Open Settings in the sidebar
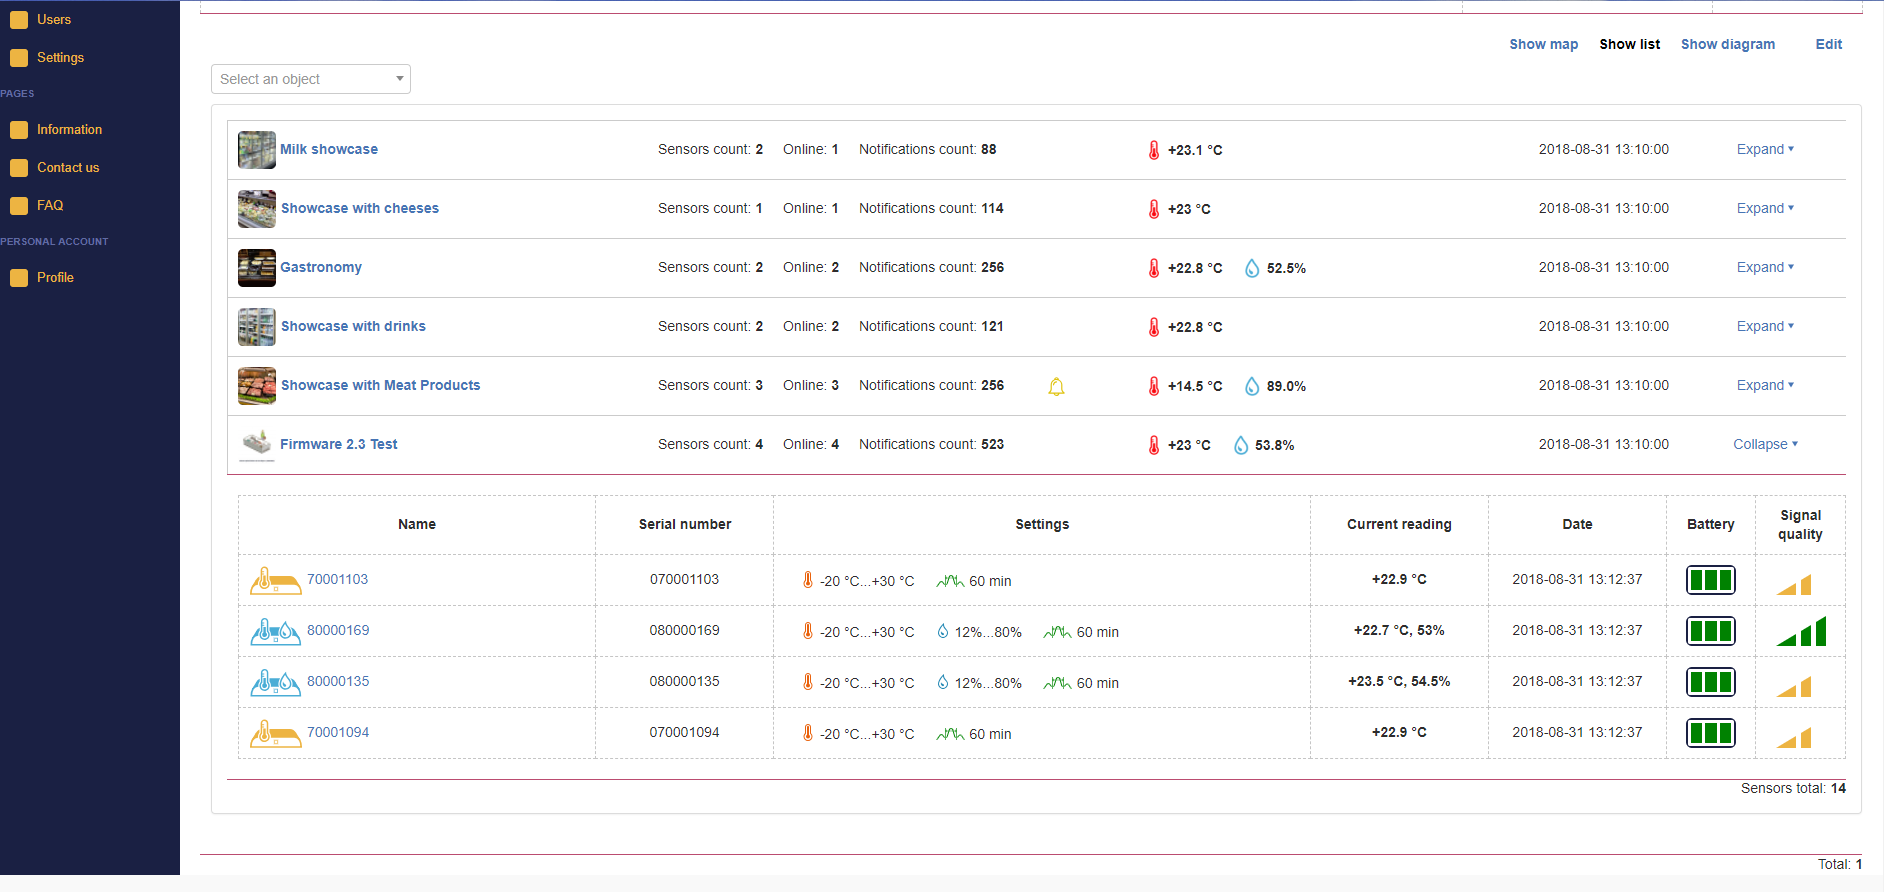Image resolution: width=1884 pixels, height=892 pixels. (x=60, y=58)
